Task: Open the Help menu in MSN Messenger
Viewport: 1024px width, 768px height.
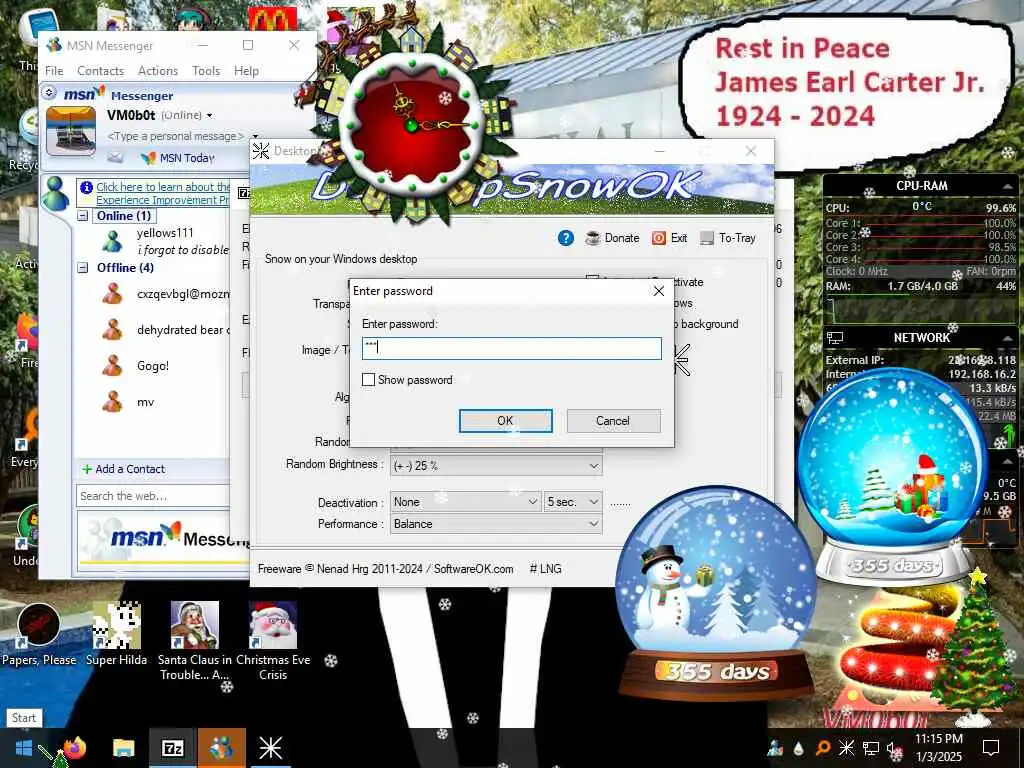Action: tap(246, 71)
